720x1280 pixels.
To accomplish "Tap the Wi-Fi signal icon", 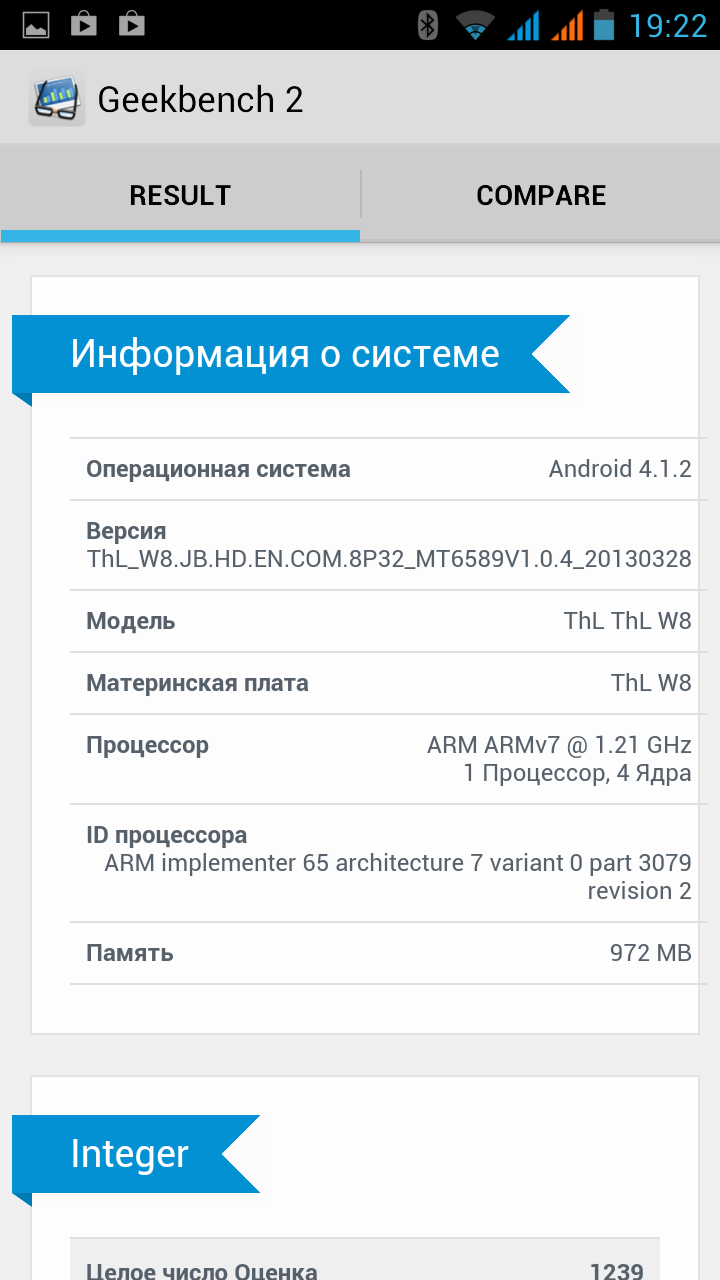I will click(475, 25).
